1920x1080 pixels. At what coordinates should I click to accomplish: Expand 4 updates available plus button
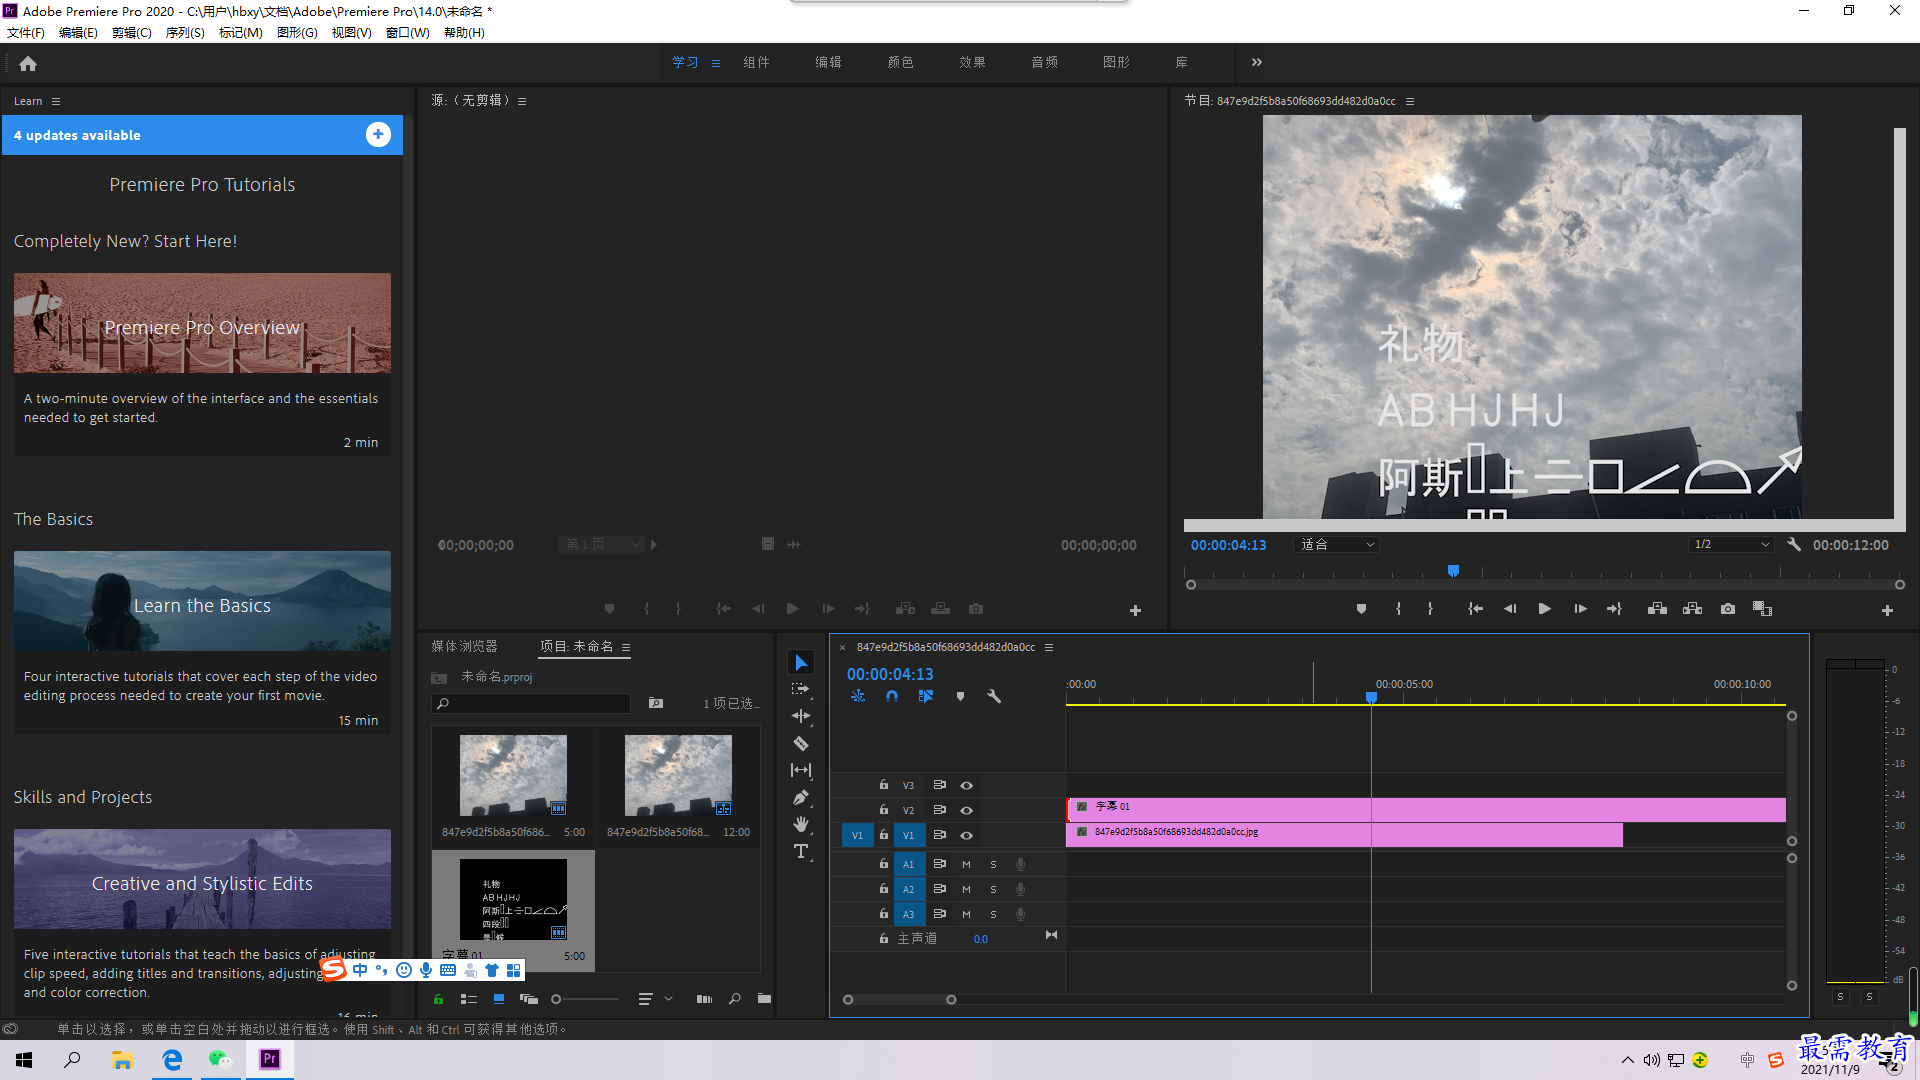tap(378, 135)
